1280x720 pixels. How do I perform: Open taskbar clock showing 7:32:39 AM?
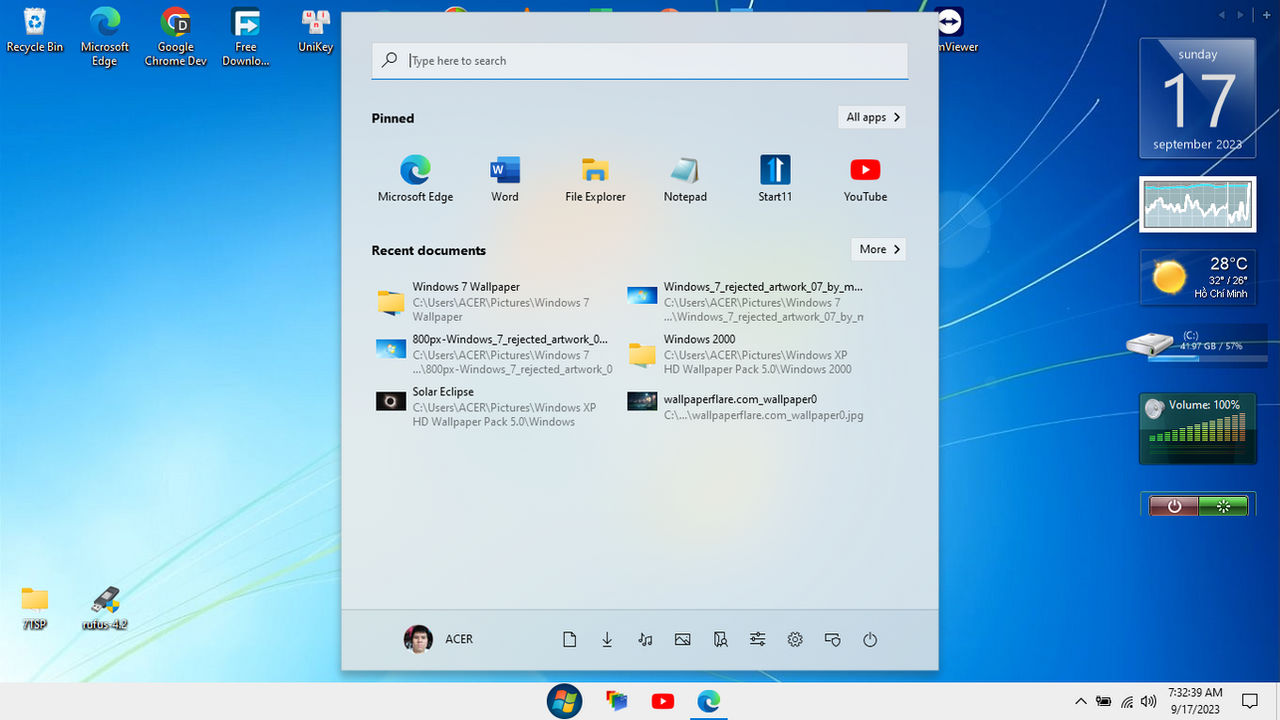(x=1195, y=701)
